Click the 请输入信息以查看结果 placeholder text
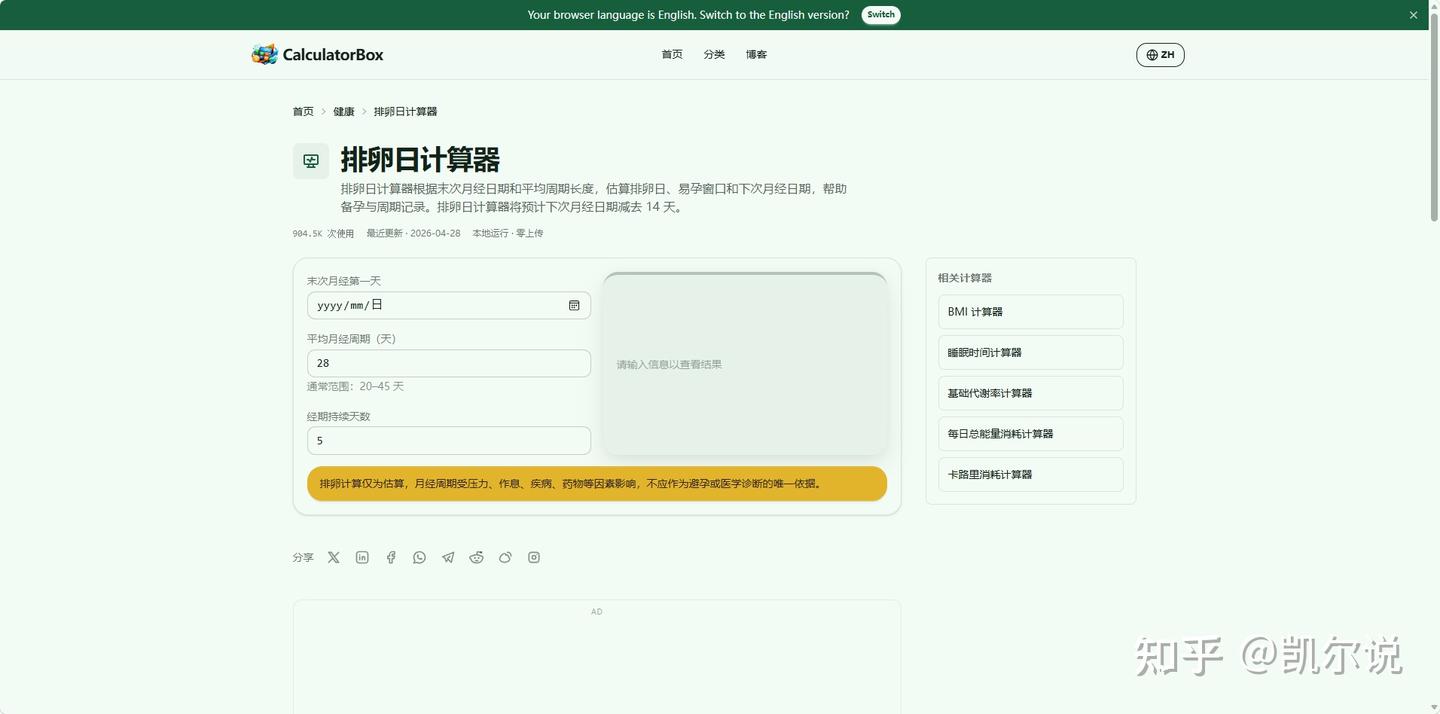Screen dimensions: 1440x714 click(x=669, y=365)
